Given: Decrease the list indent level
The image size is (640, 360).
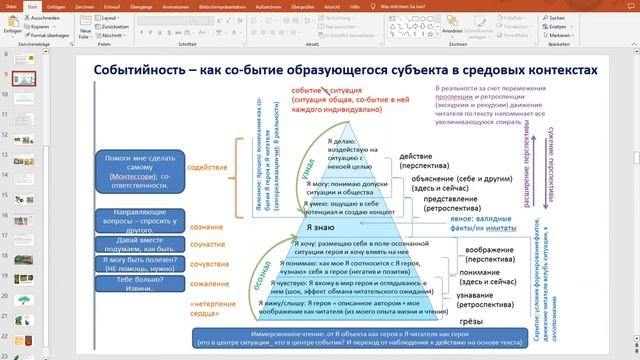Looking at the screenshot, I should [286, 20].
